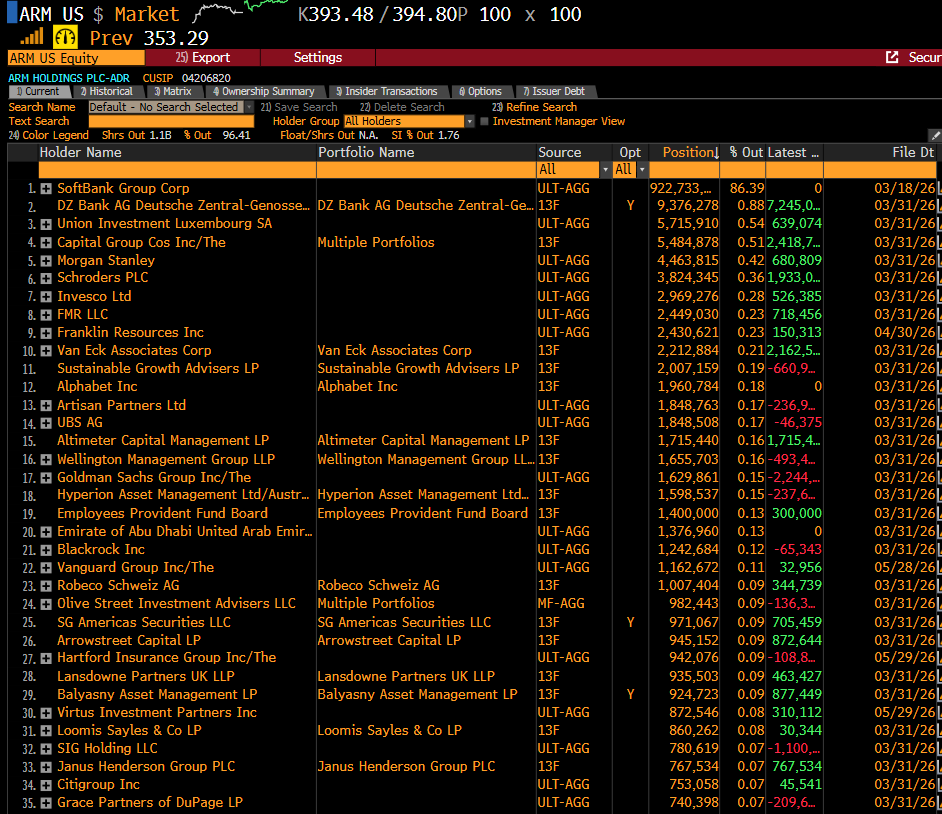Expand the Franklin Resources Inc row
Screen dimensions: 942x814
[x=46, y=333]
